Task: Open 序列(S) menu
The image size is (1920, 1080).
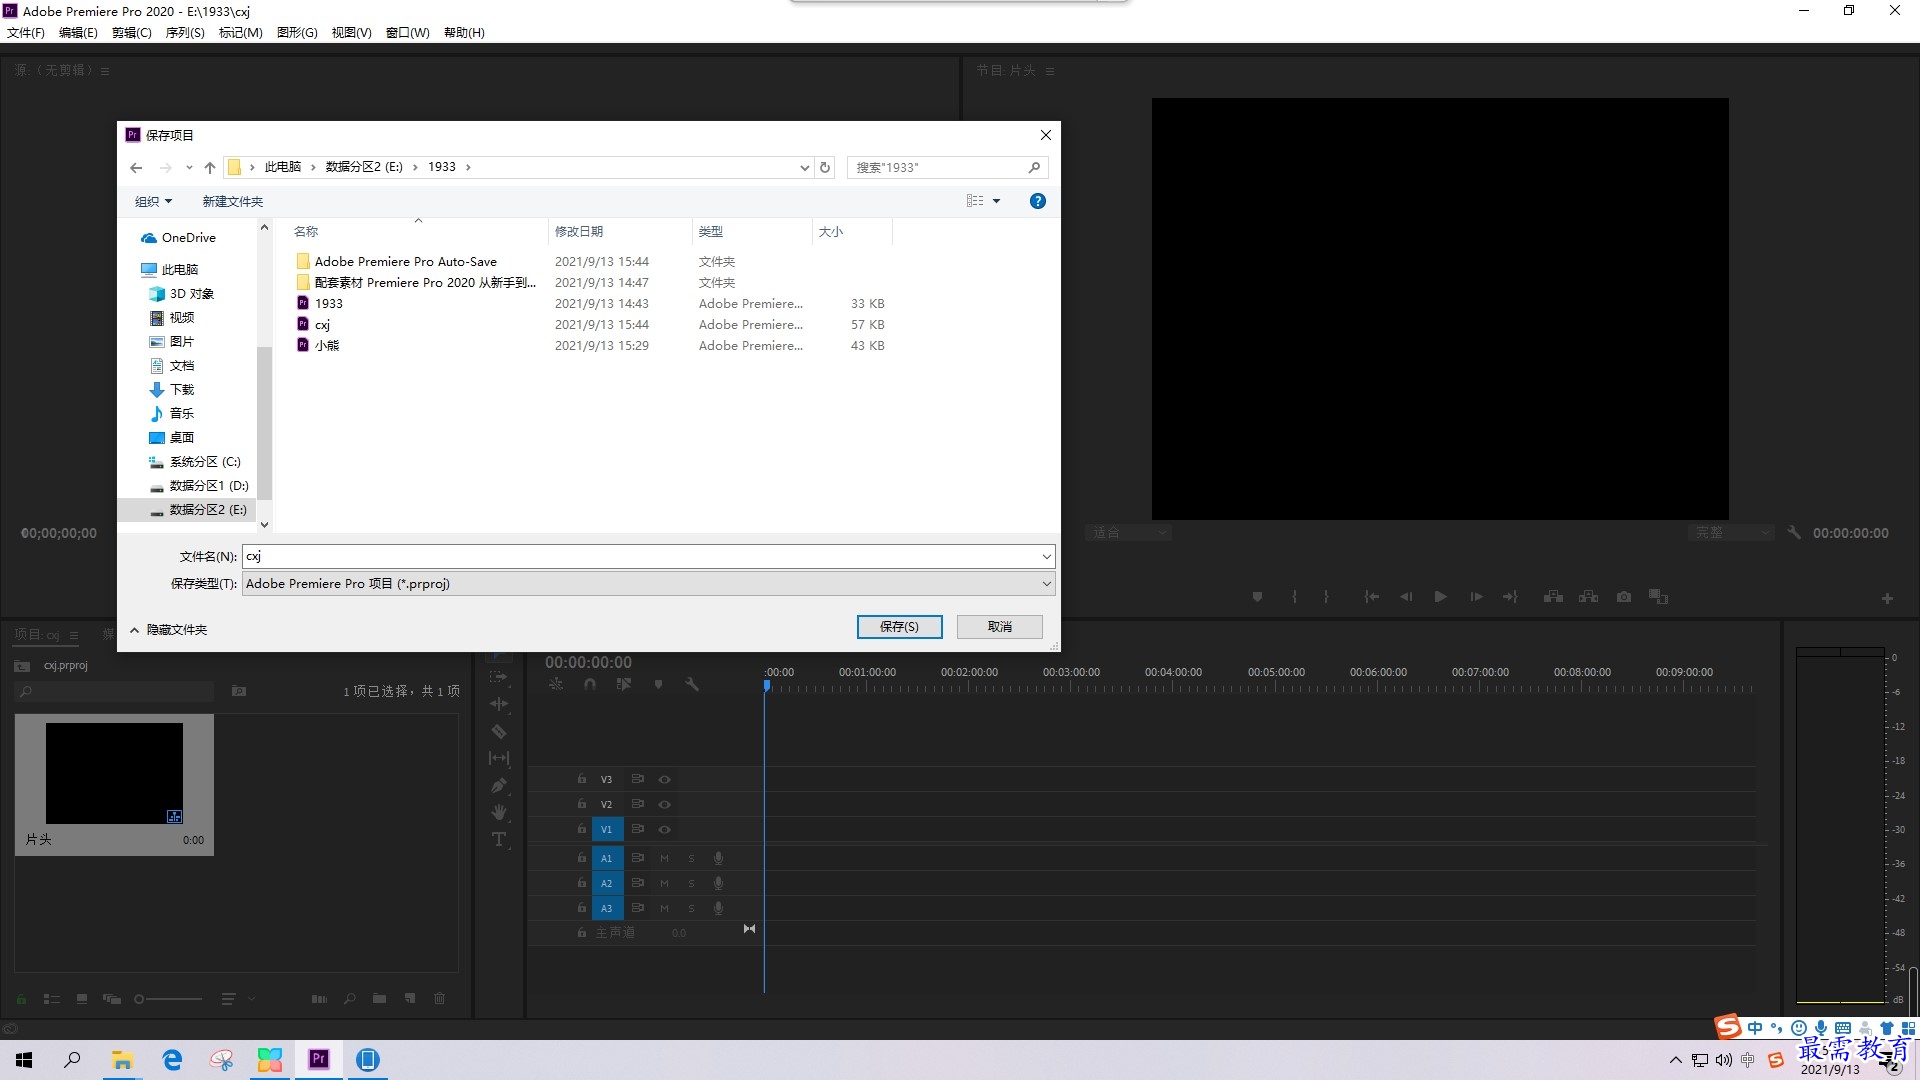Action: 185,33
